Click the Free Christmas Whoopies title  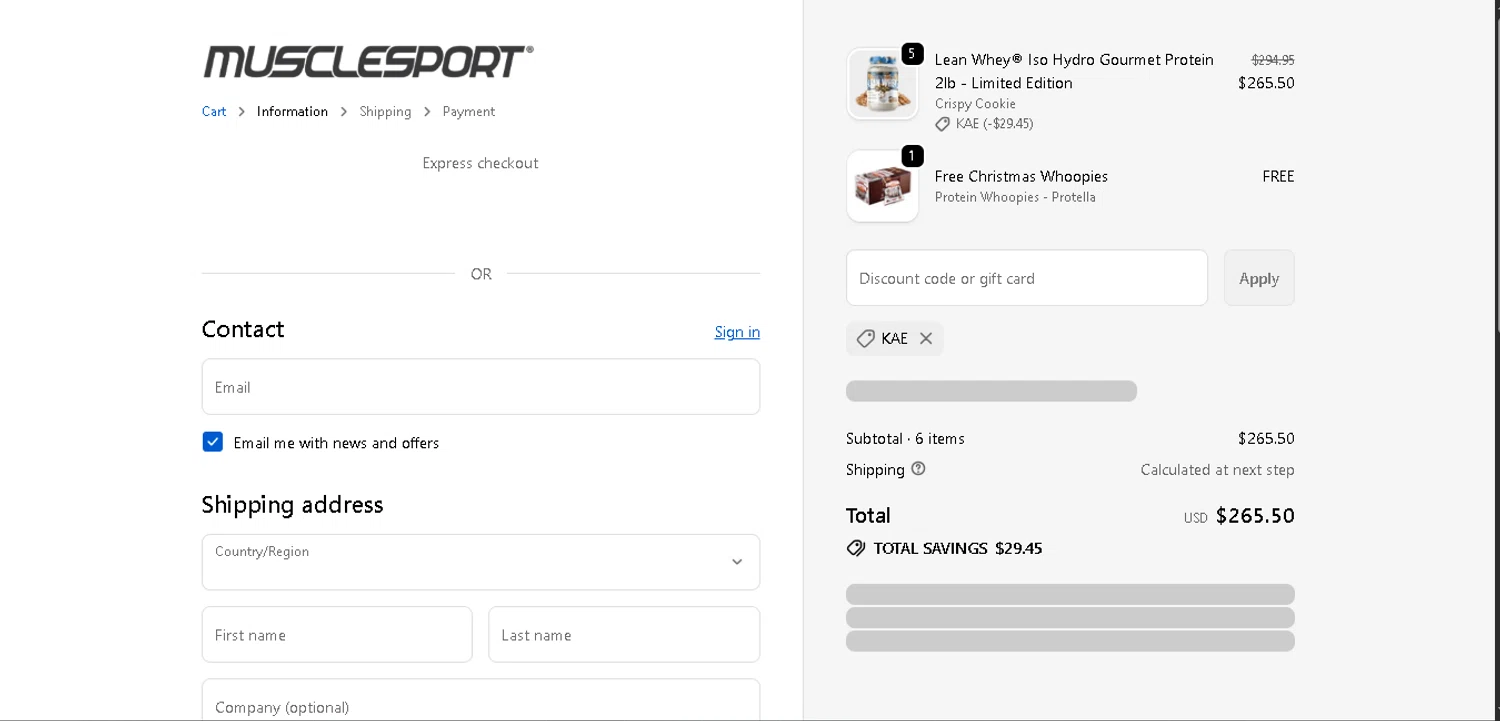1021,176
